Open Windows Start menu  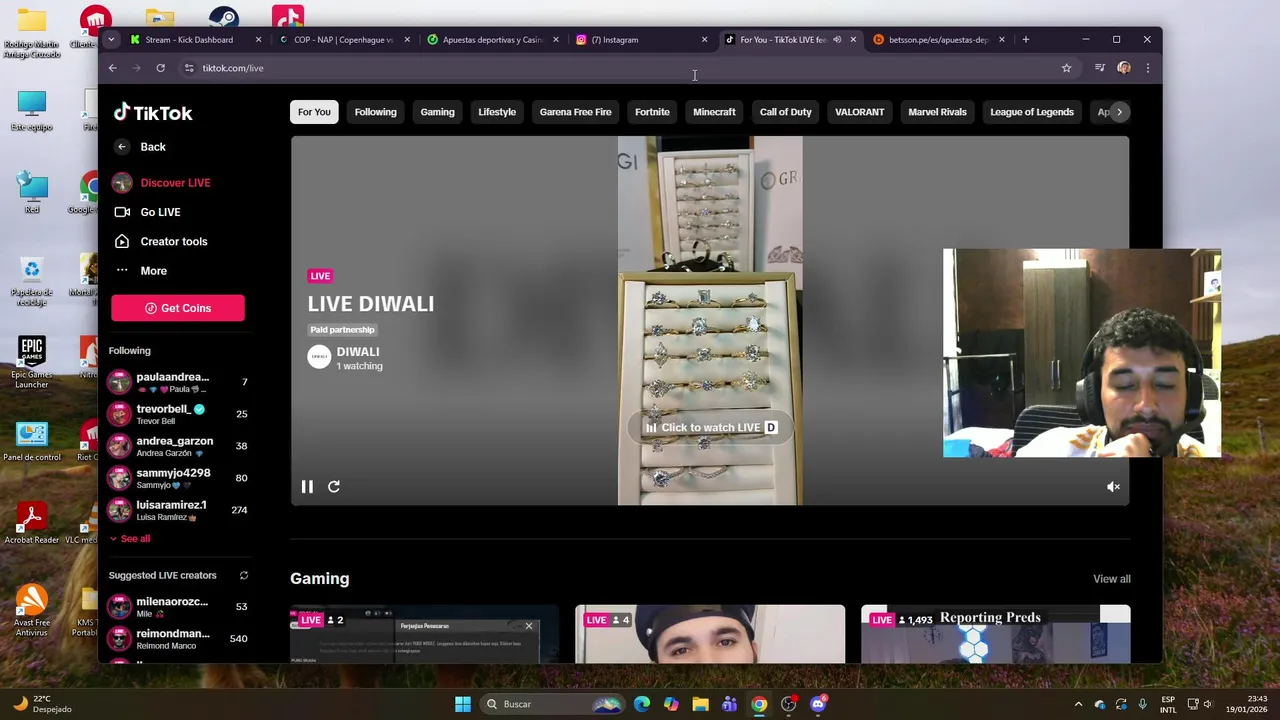click(463, 704)
